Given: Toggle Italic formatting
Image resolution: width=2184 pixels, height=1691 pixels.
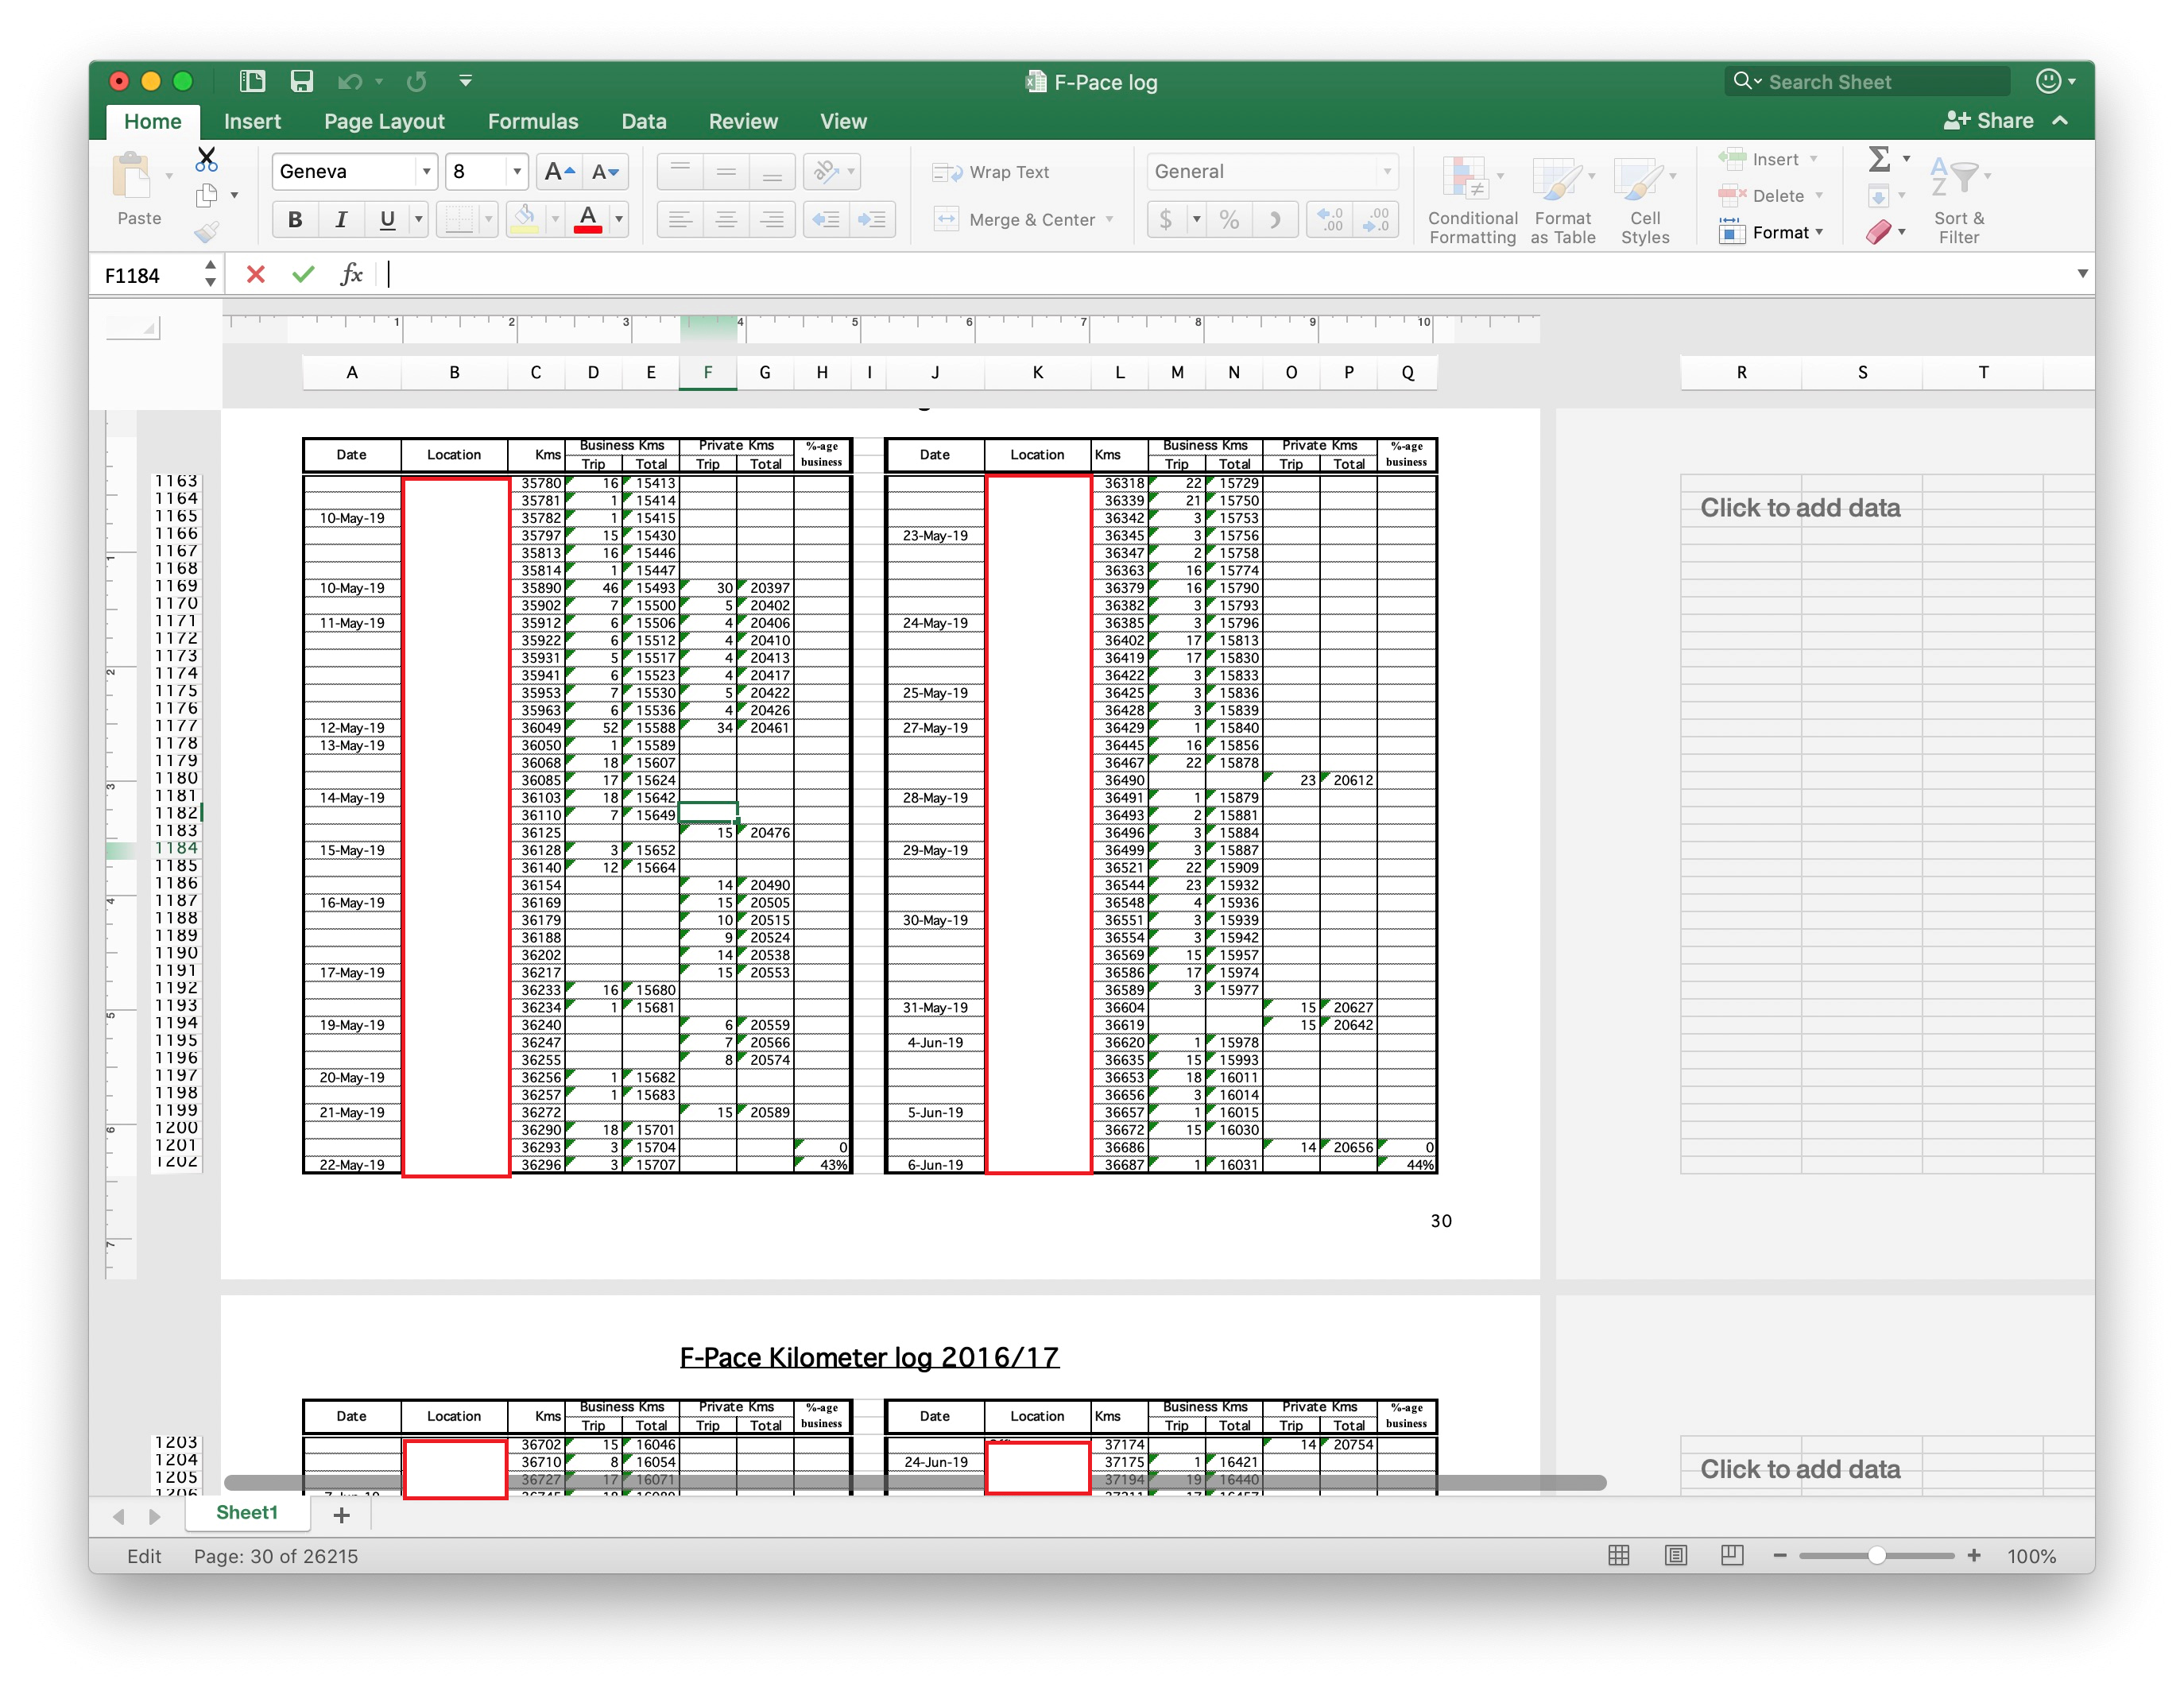Looking at the screenshot, I should tap(341, 220).
